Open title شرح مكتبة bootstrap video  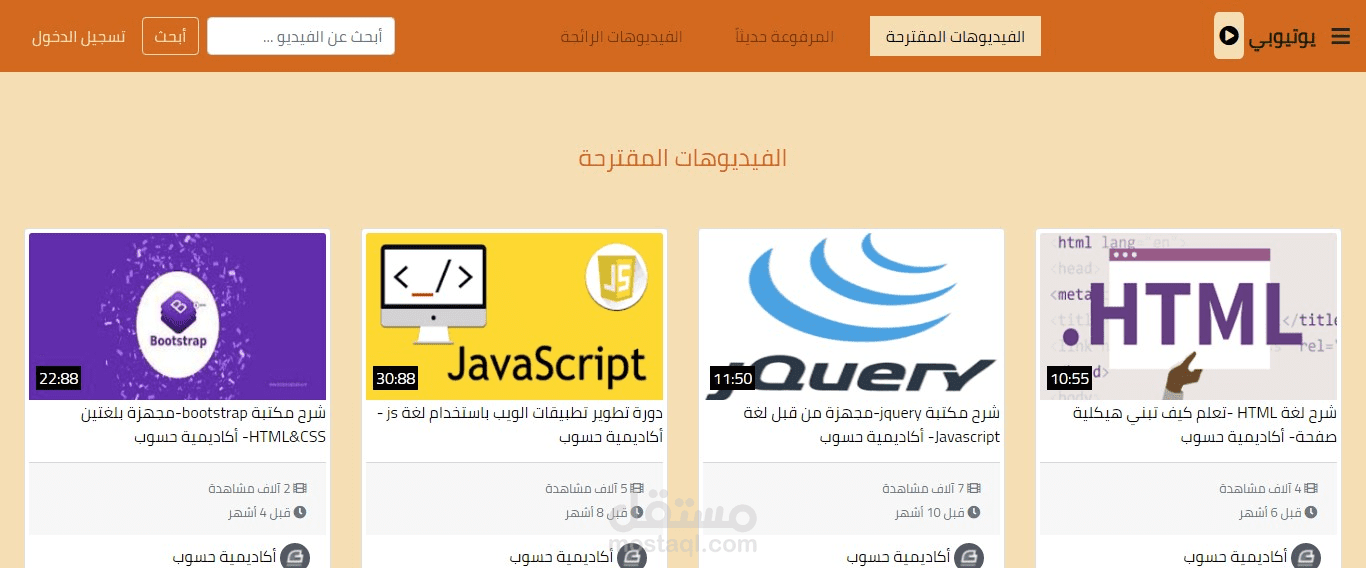pos(203,425)
